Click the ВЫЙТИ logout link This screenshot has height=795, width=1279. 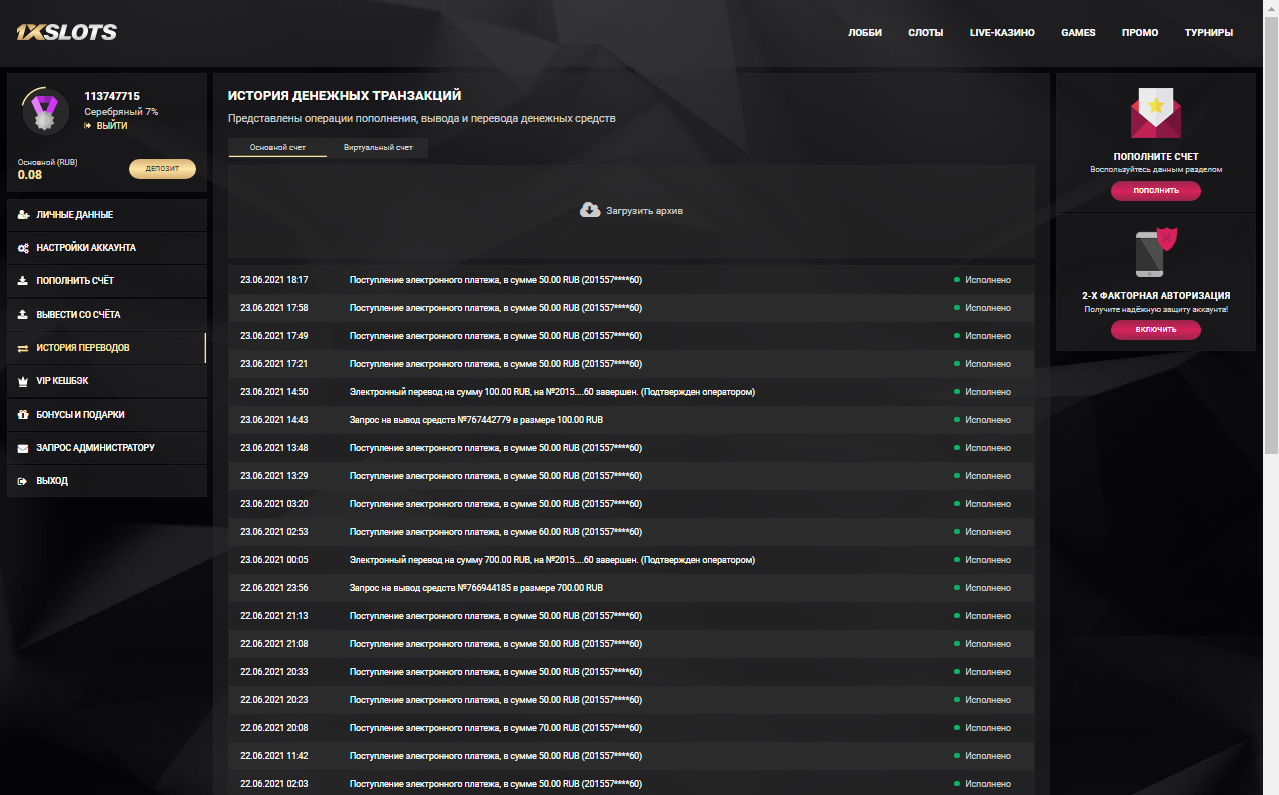click(111, 126)
